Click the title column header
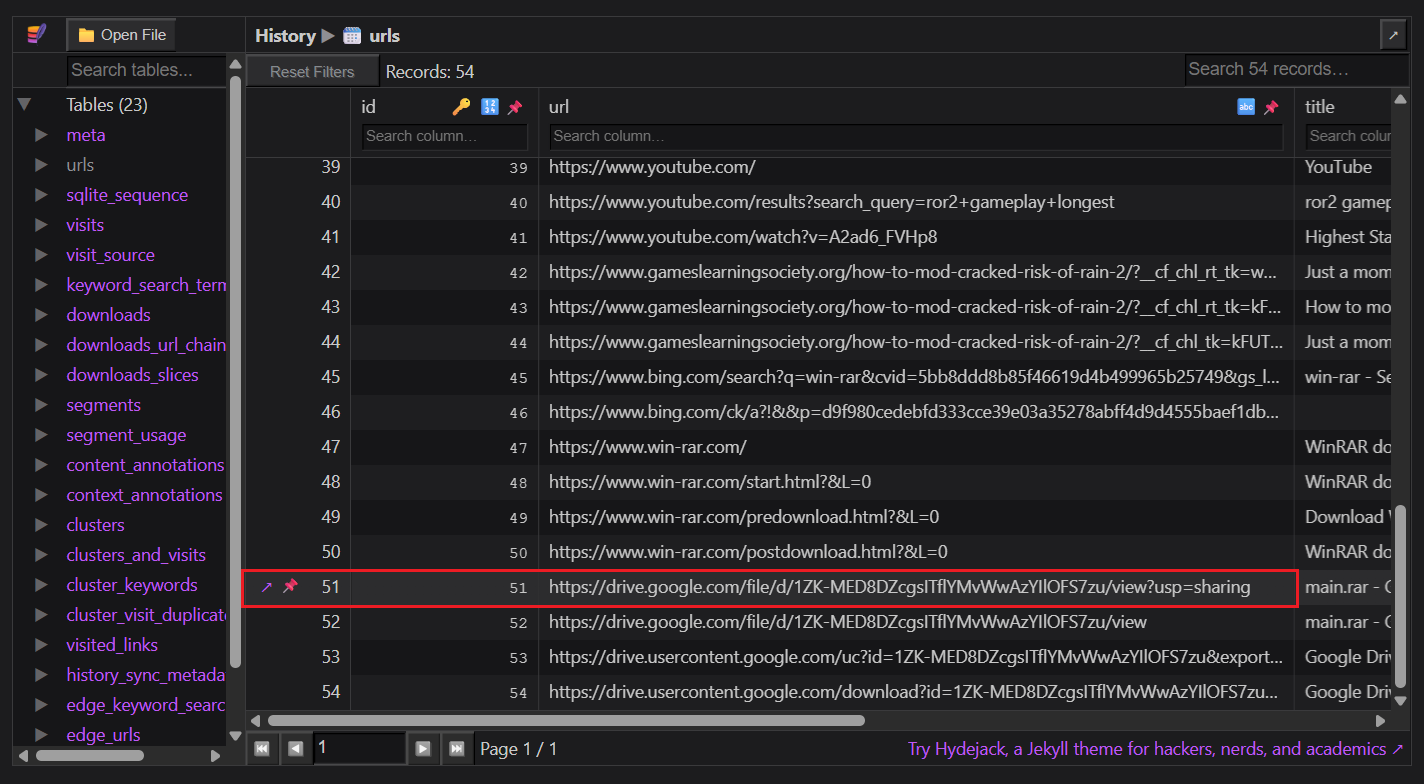The width and height of the screenshot is (1424, 784). click(x=1320, y=107)
